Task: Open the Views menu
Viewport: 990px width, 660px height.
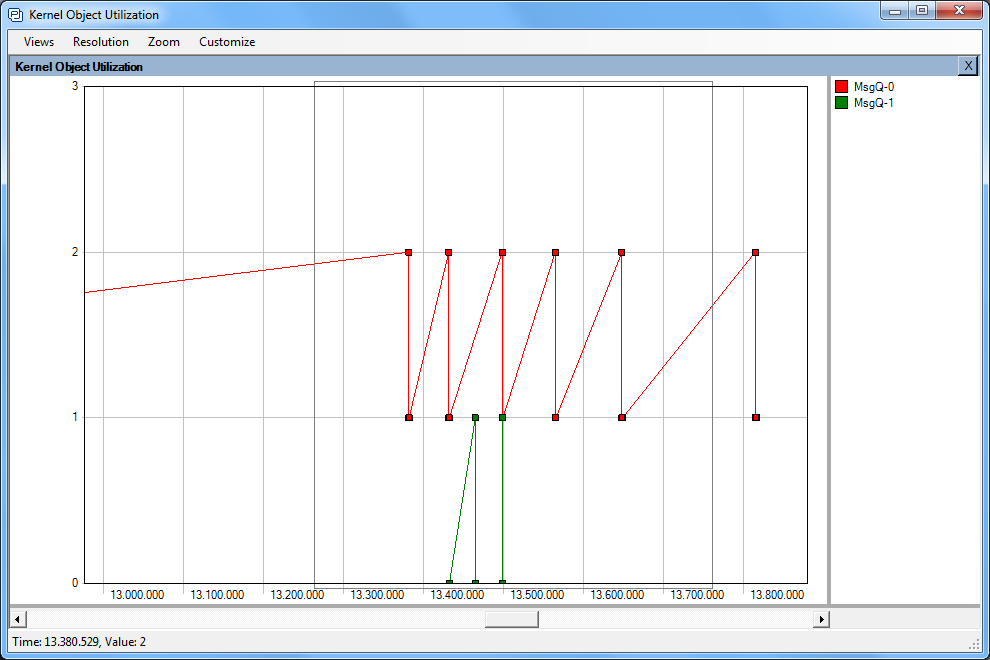Action: coord(39,42)
